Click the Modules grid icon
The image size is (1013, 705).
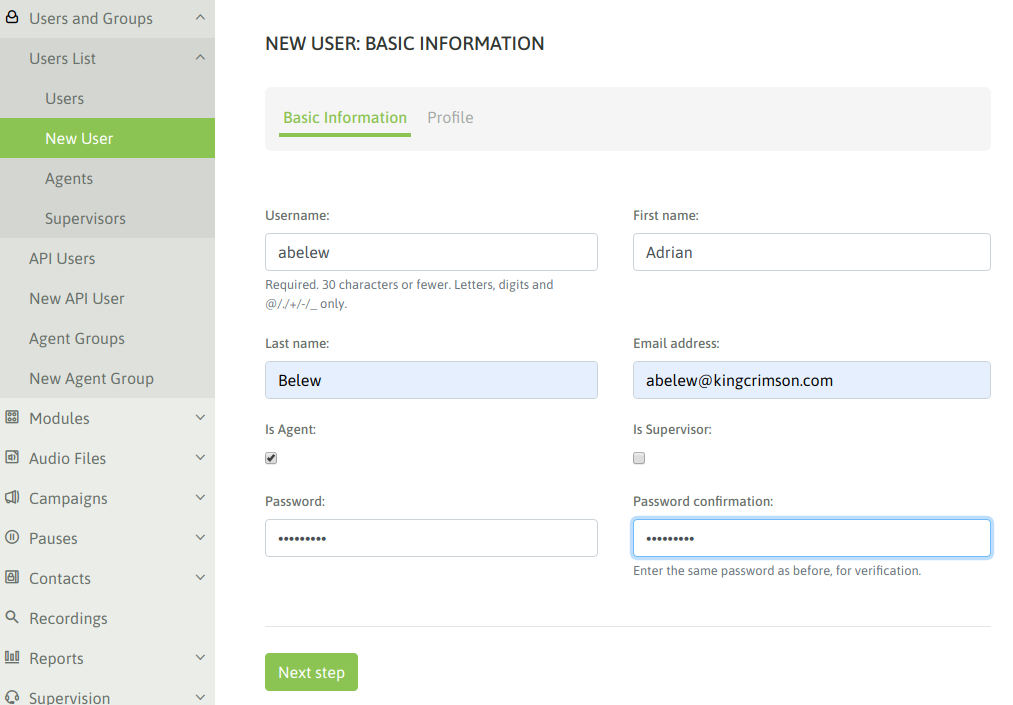point(12,417)
